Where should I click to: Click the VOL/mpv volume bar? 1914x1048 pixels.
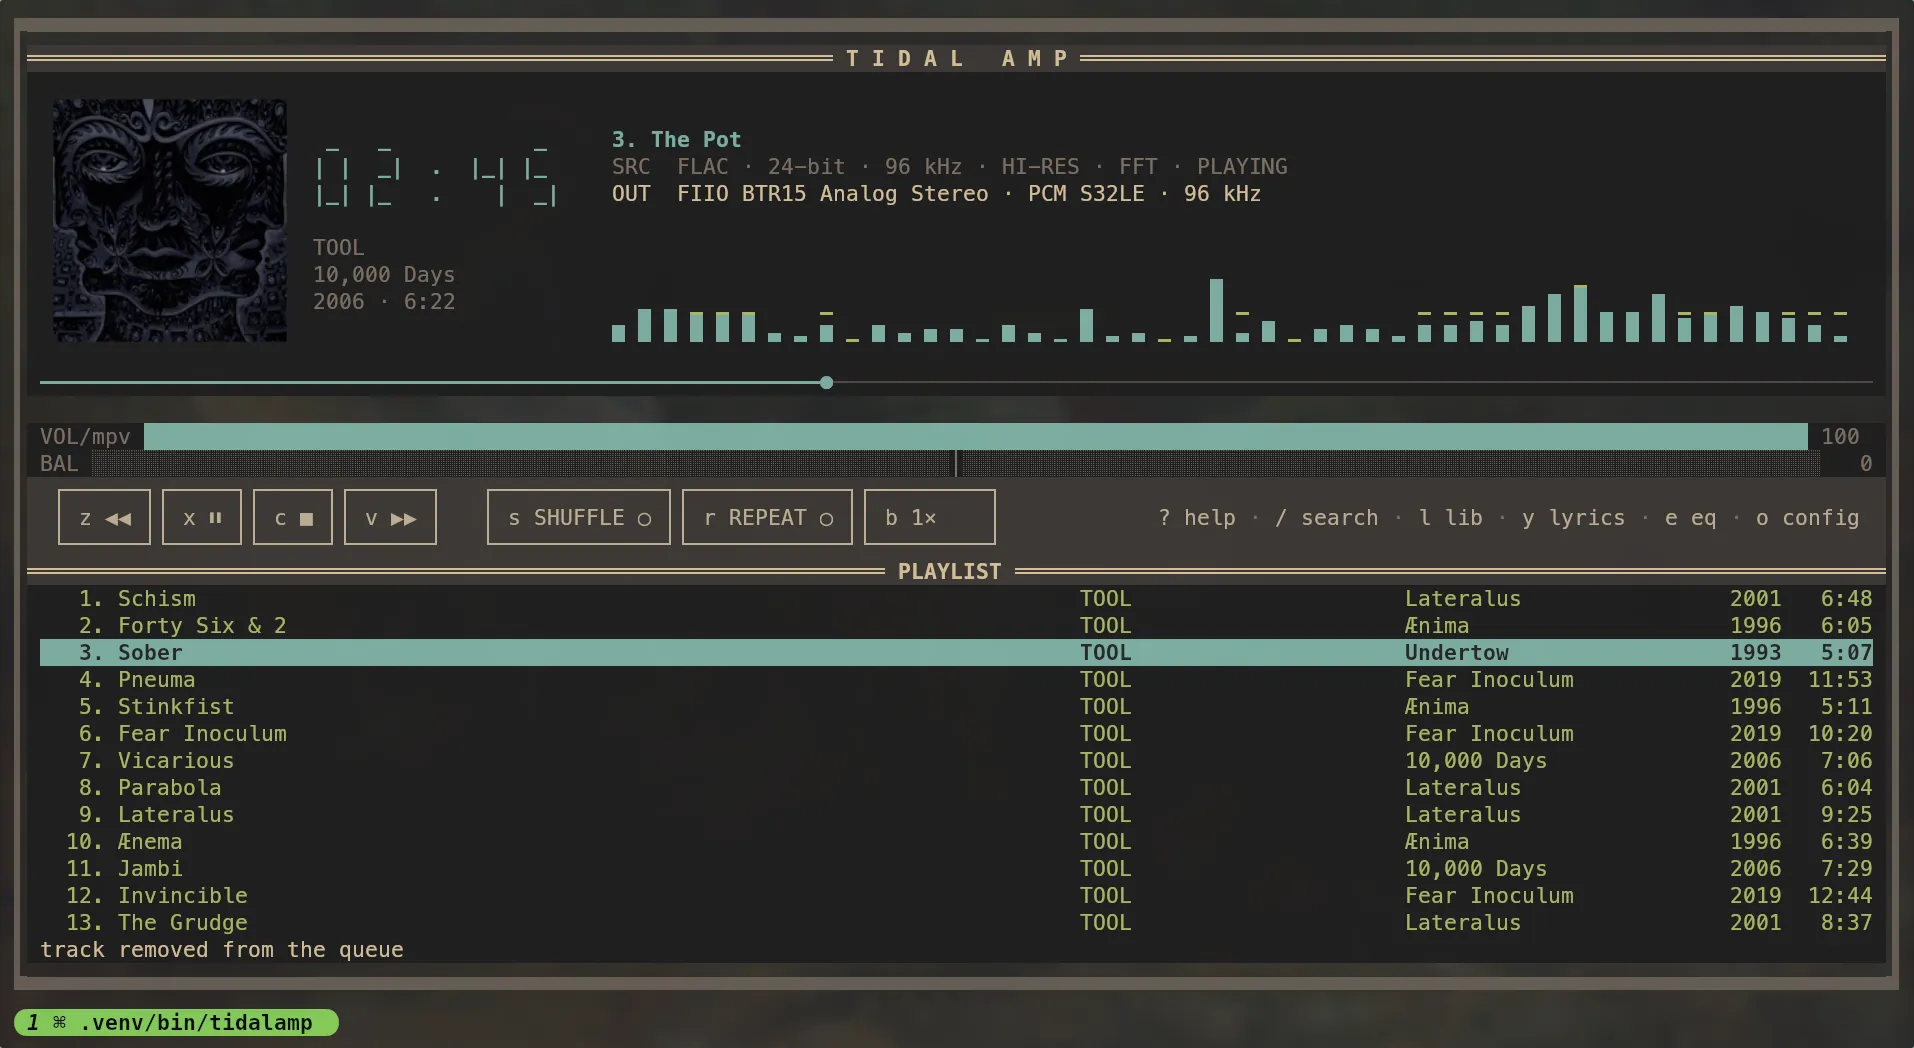click(x=976, y=436)
